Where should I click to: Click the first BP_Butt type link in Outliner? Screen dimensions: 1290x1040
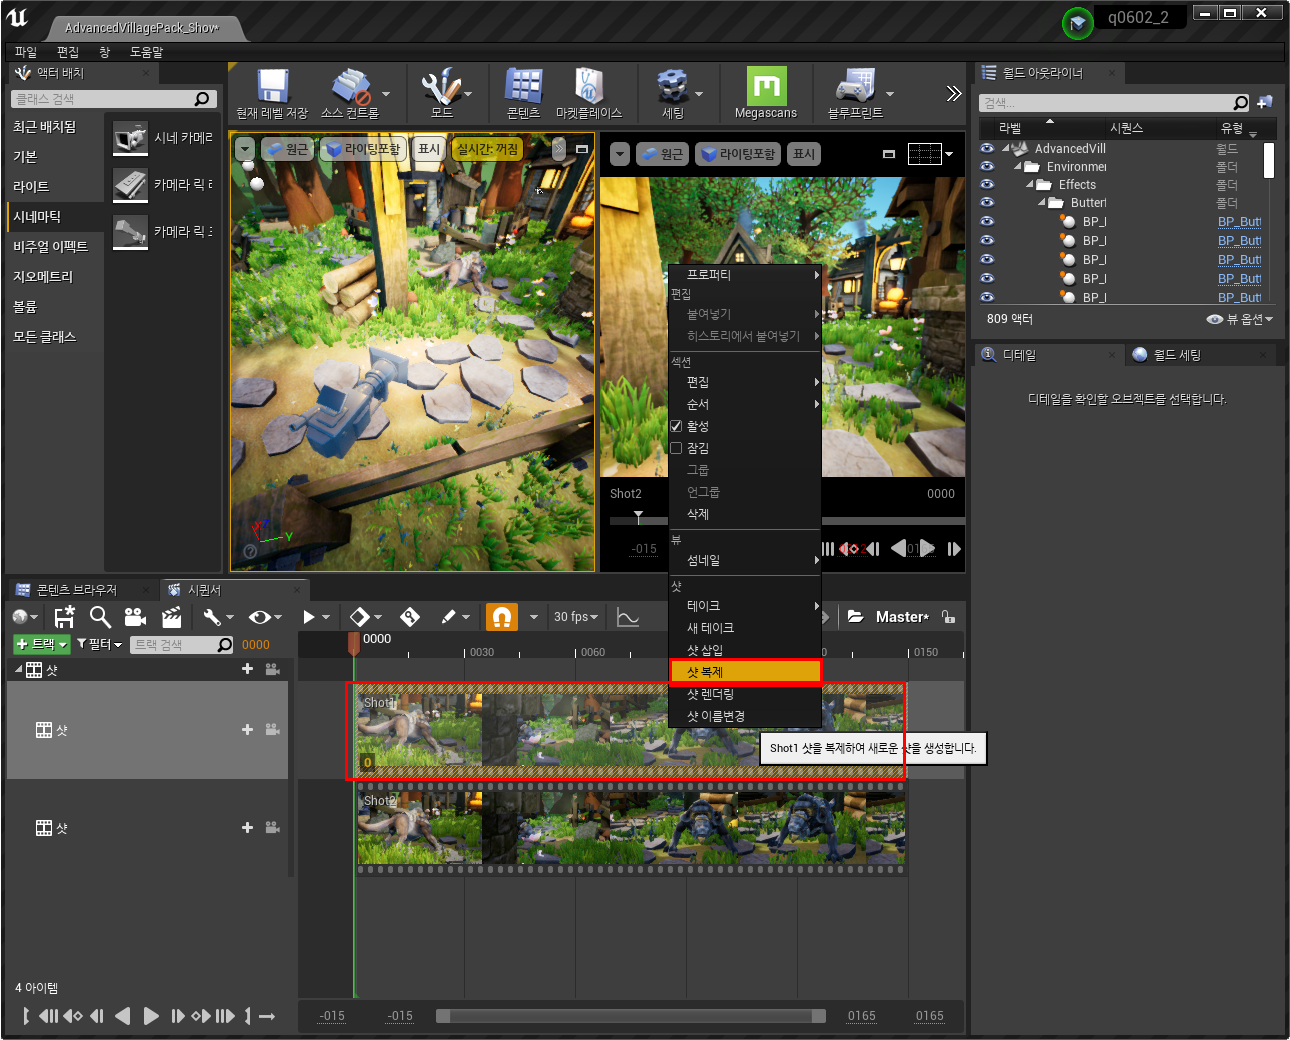pos(1239,222)
